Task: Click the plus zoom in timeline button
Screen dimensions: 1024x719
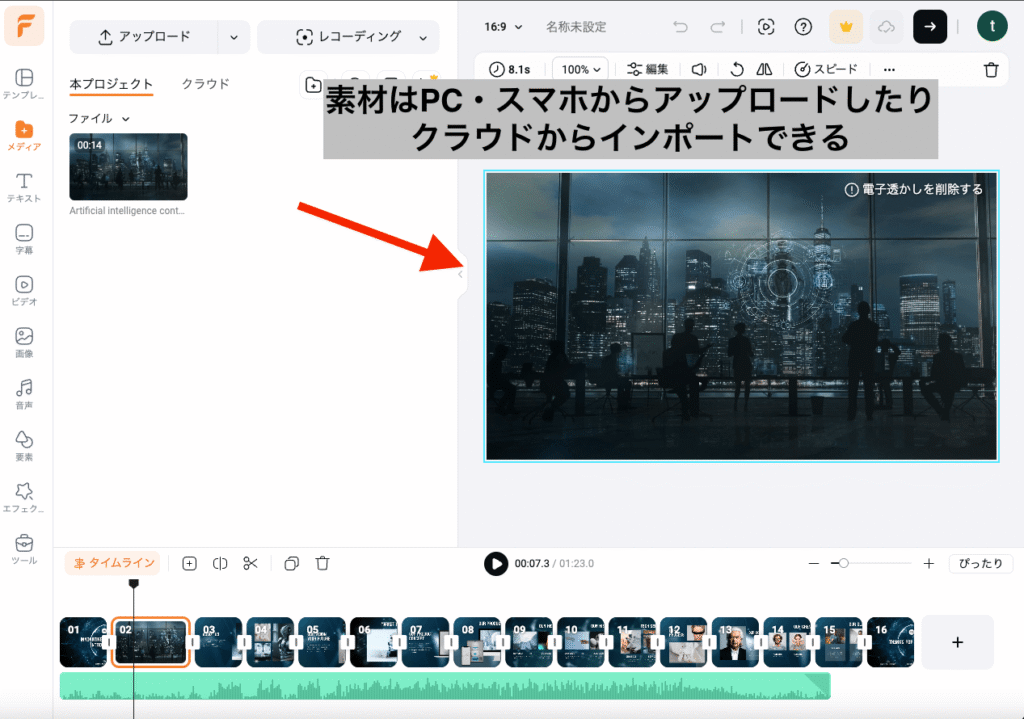Action: click(929, 563)
